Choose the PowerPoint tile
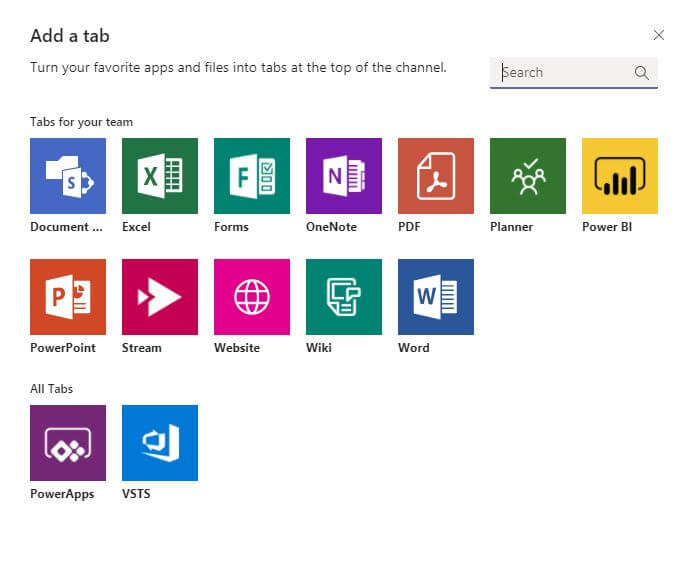The height and width of the screenshot is (572, 689). (68, 297)
